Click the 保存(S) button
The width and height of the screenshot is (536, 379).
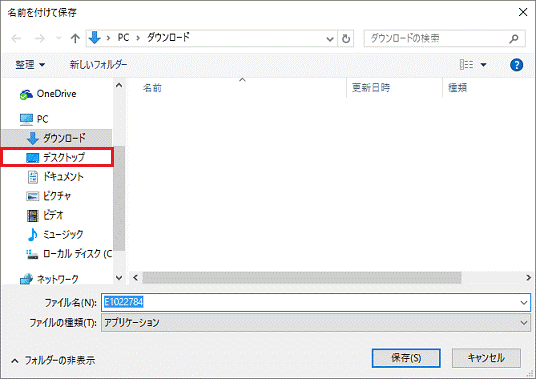(x=406, y=358)
